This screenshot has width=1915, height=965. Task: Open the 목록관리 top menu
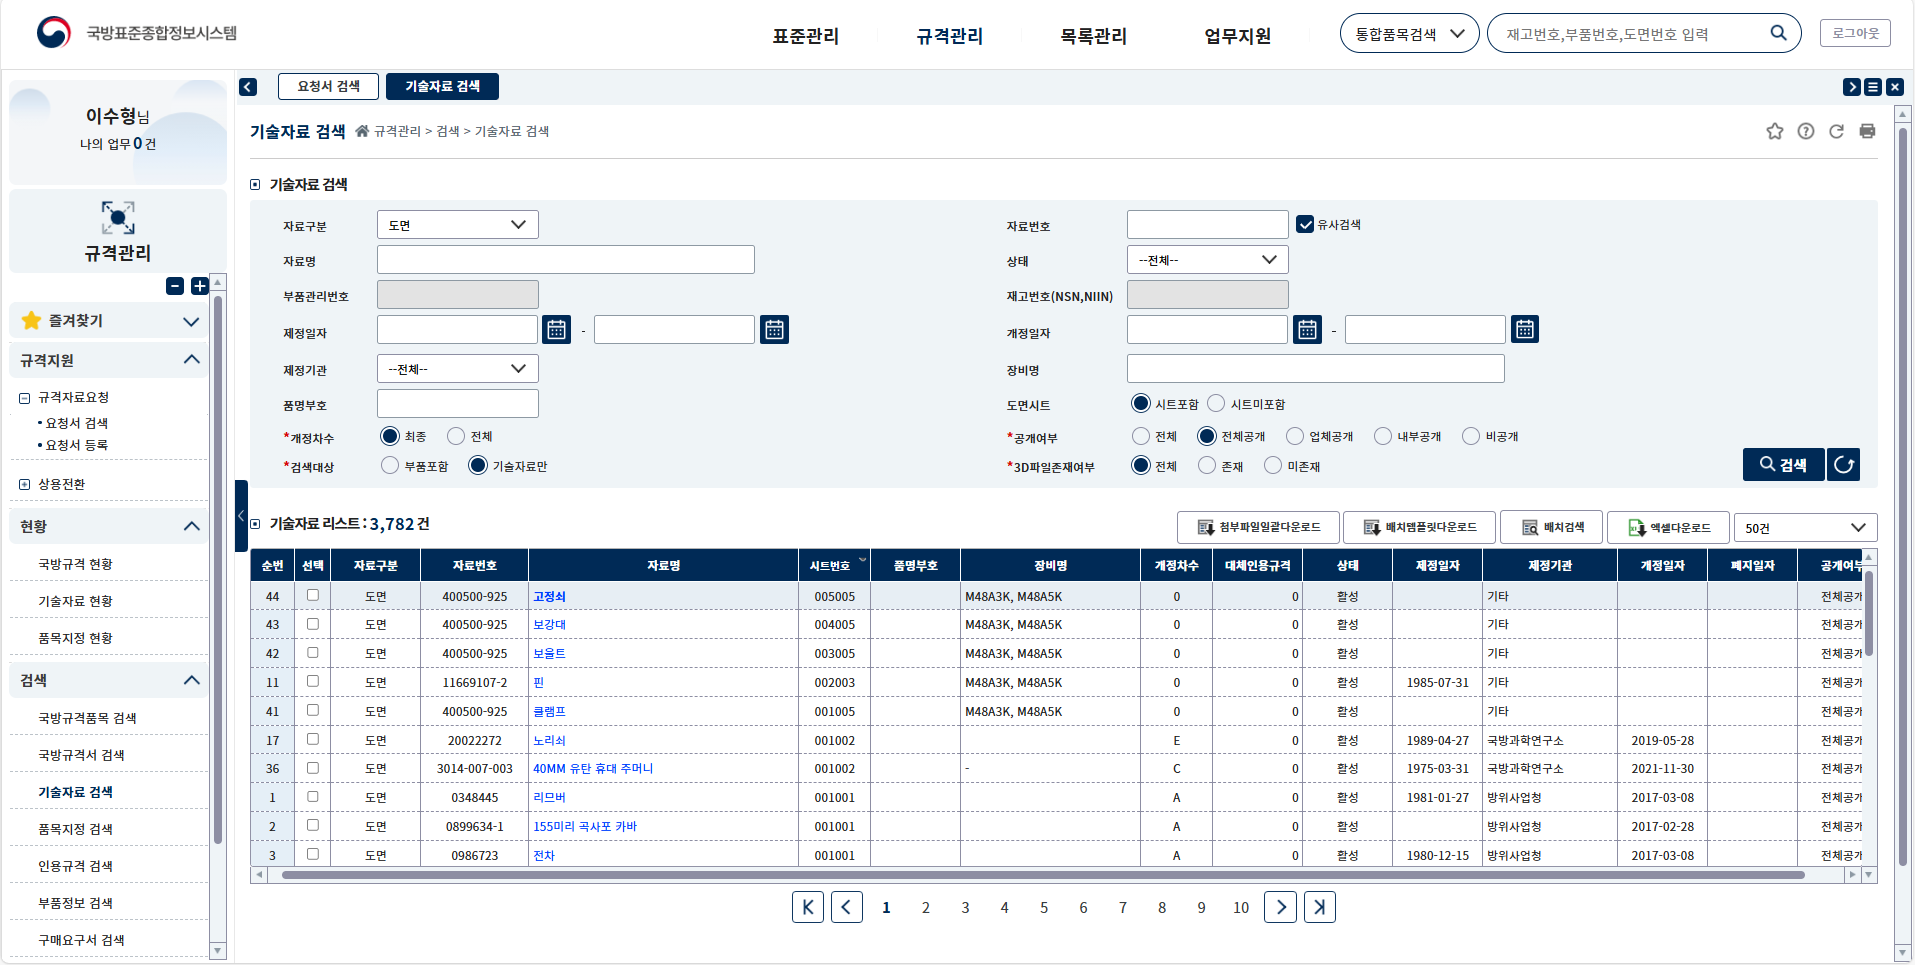coord(1093,36)
